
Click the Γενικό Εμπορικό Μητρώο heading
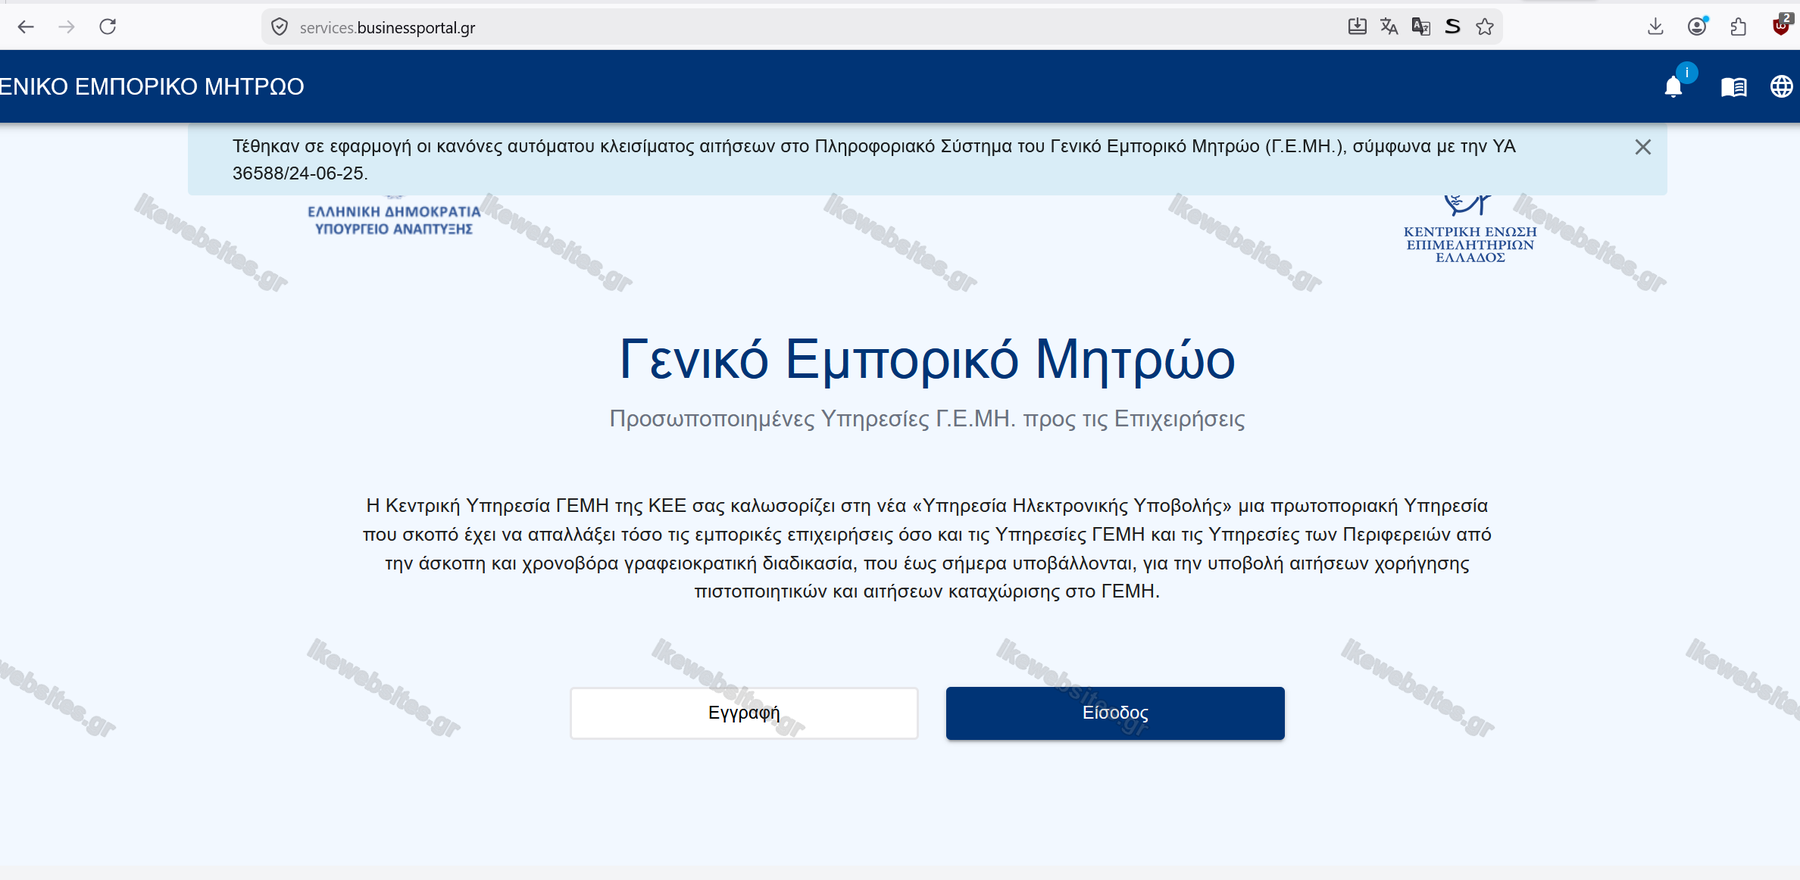(x=927, y=359)
